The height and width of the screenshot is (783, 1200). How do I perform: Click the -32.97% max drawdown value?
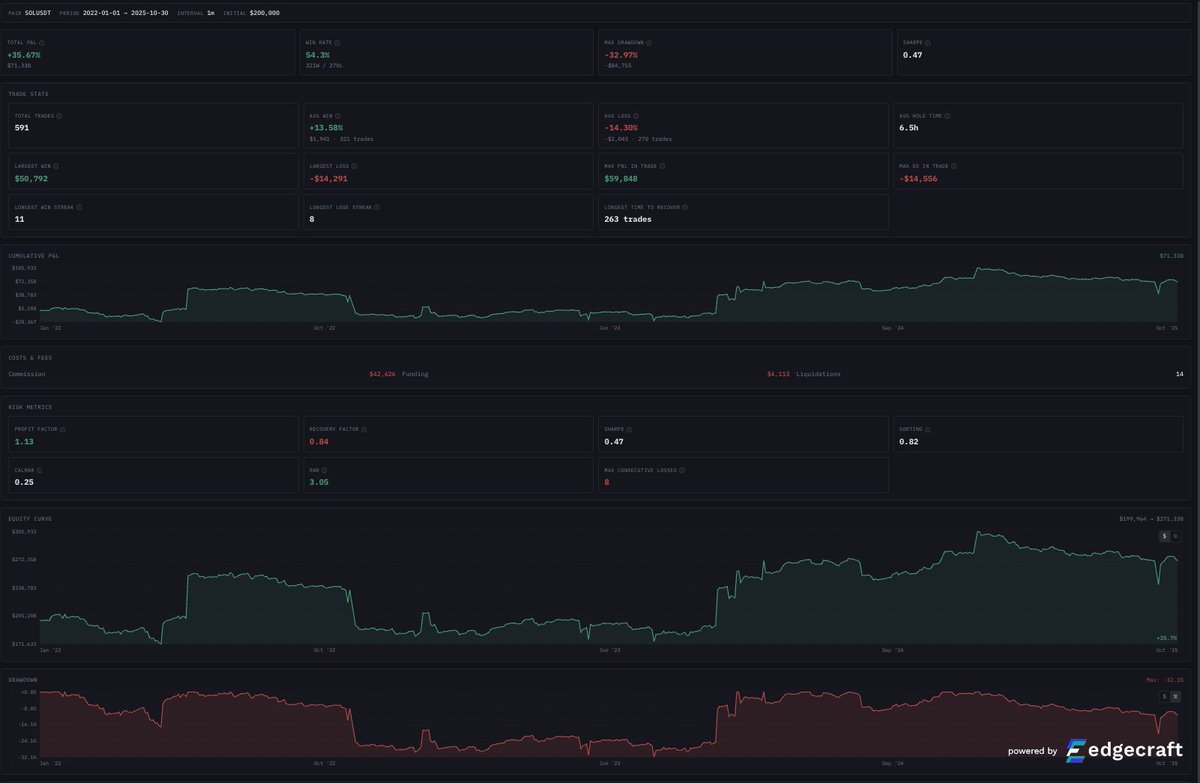tap(621, 55)
